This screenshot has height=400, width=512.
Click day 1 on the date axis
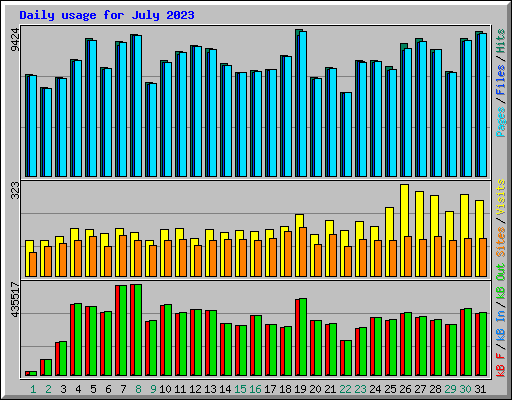click(x=33, y=389)
